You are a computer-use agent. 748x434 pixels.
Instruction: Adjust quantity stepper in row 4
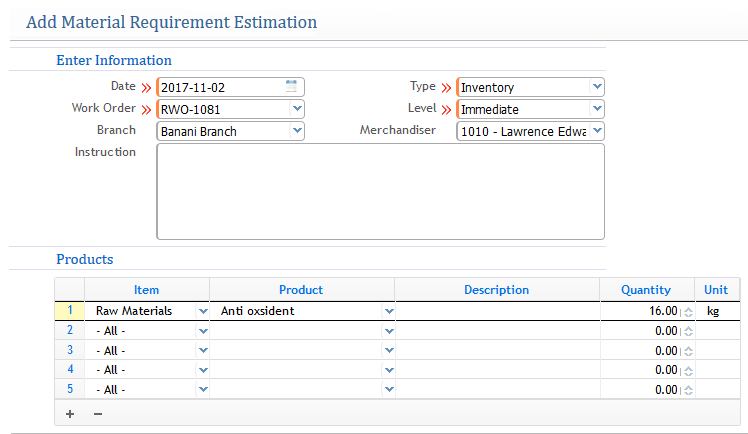688,371
